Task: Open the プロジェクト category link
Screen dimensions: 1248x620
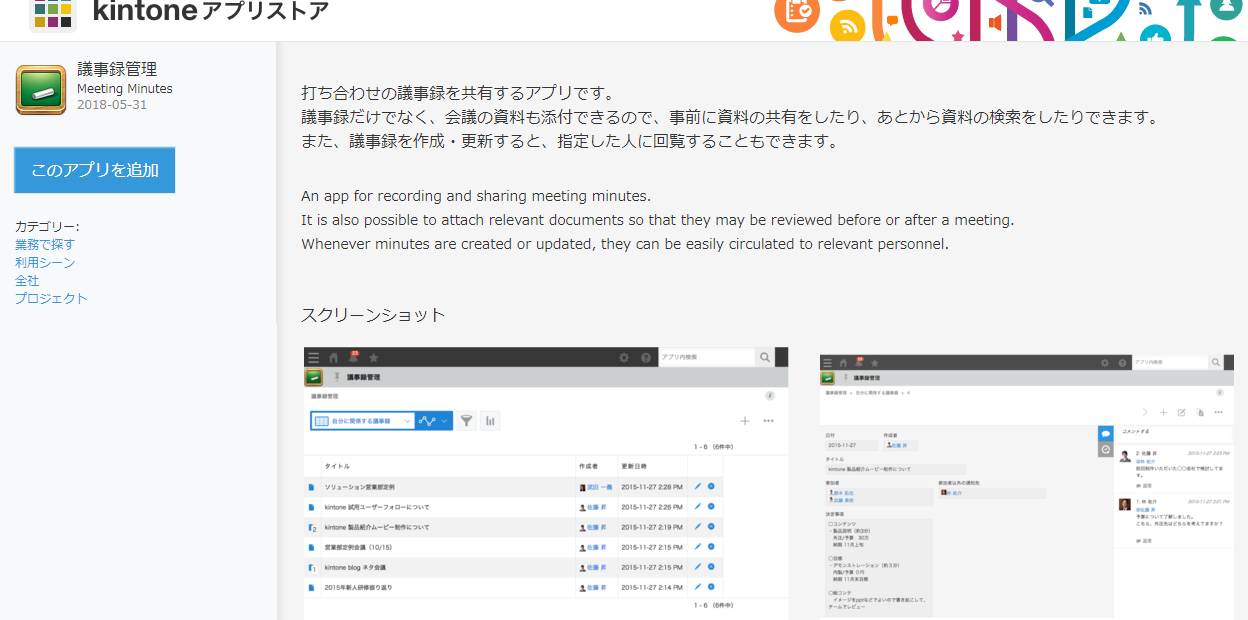Action: pyautogui.click(x=51, y=298)
